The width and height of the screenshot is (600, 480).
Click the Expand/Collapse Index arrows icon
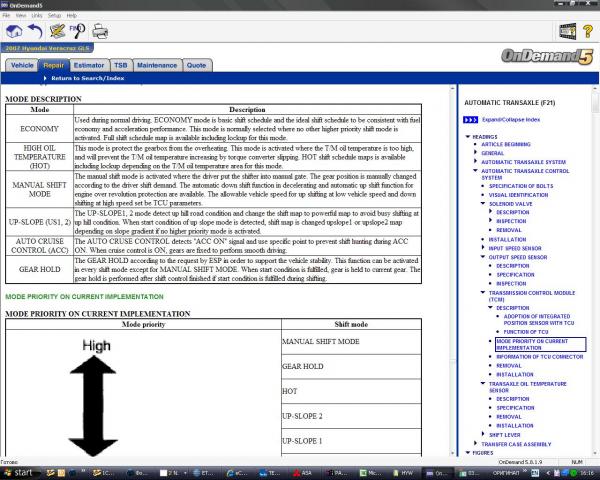(x=470, y=120)
